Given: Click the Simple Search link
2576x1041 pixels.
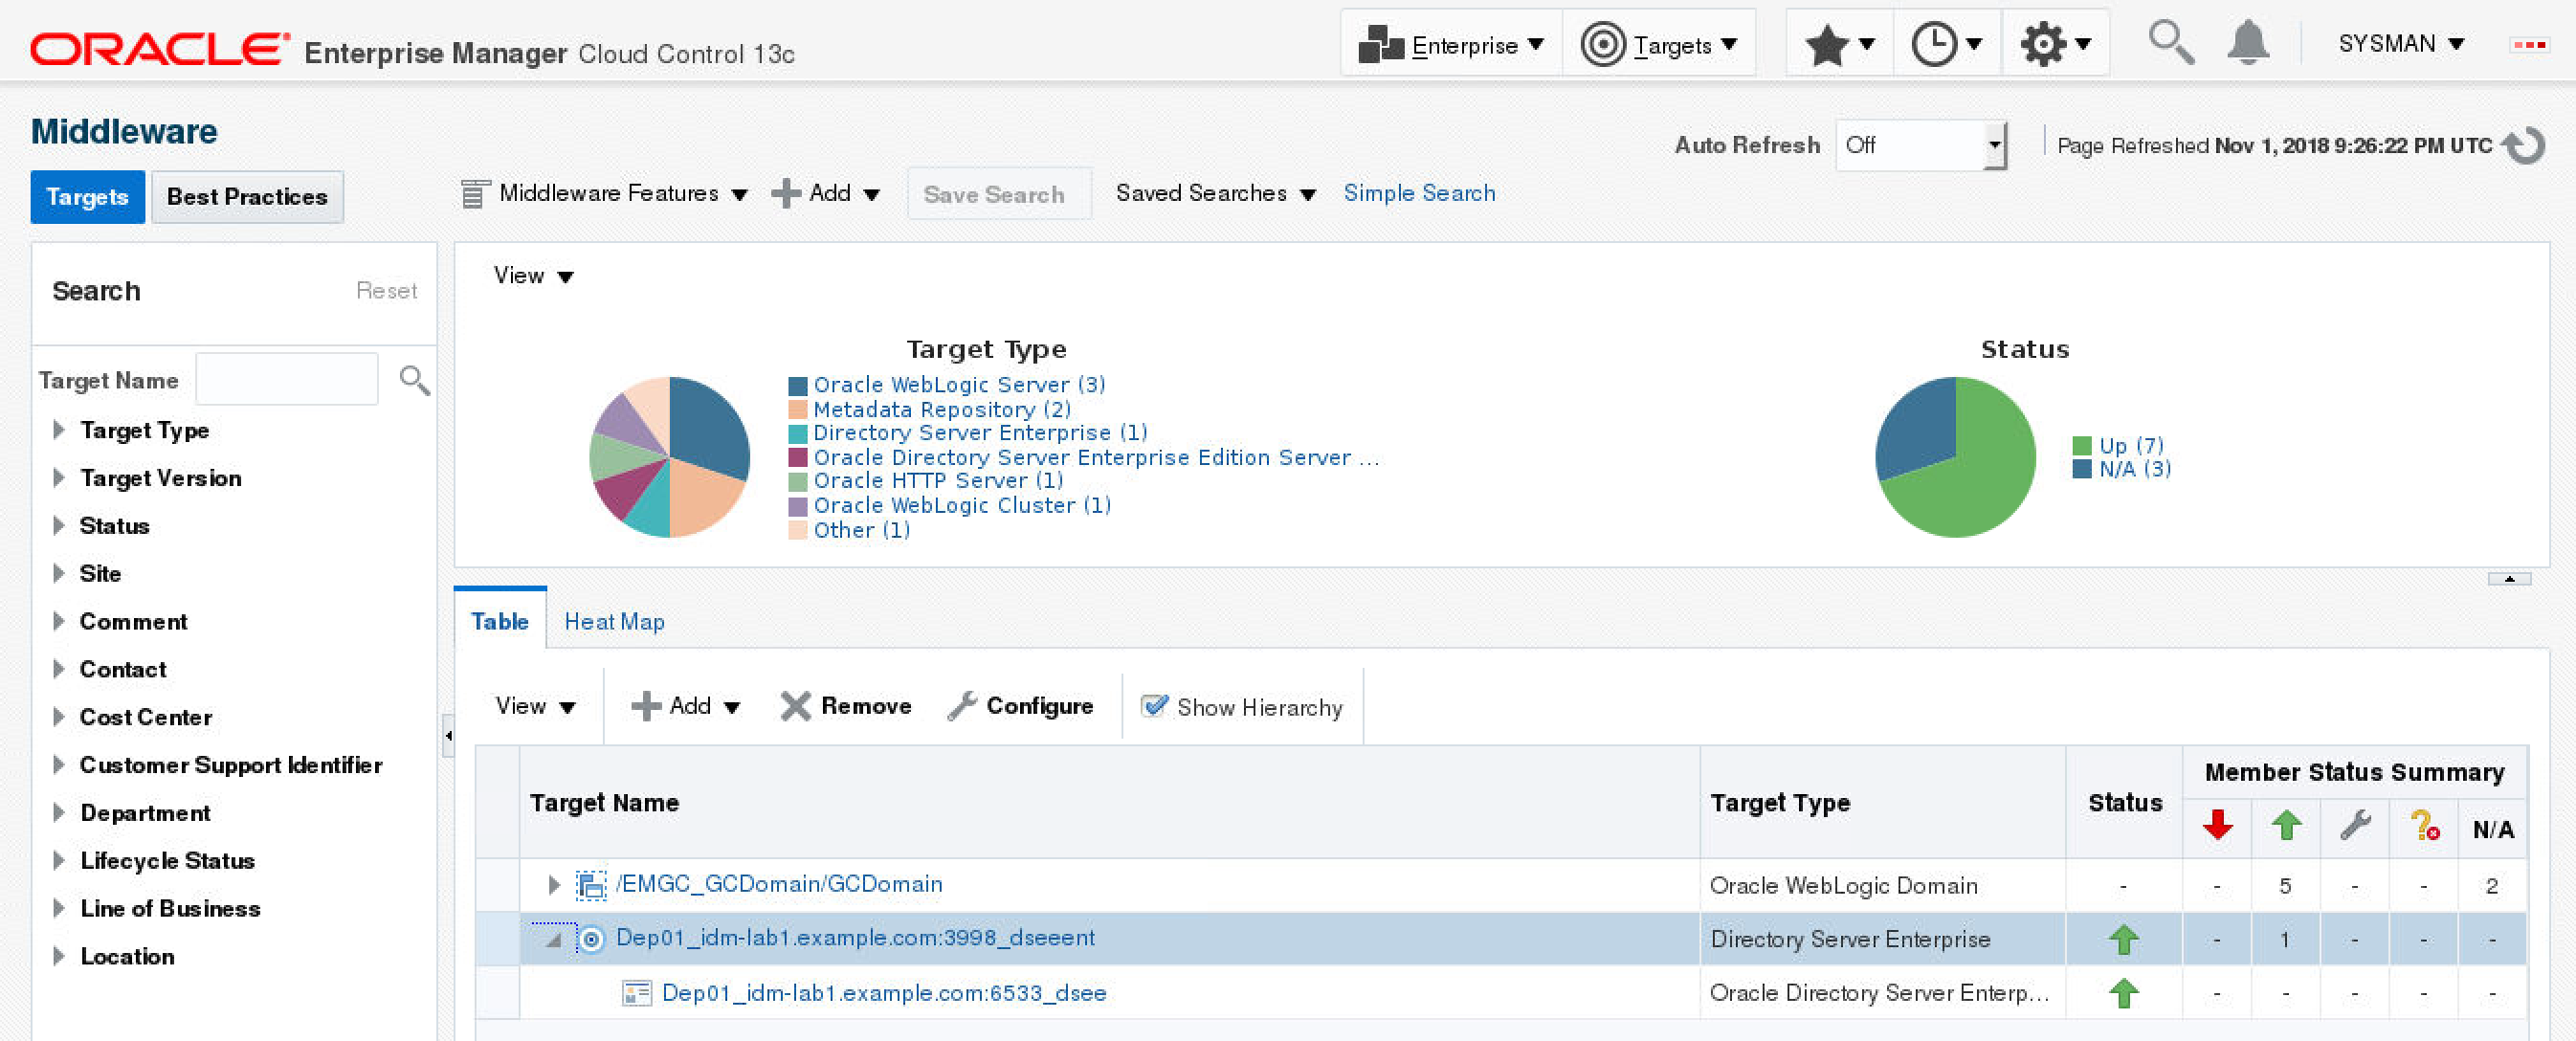Looking at the screenshot, I should tap(1419, 193).
